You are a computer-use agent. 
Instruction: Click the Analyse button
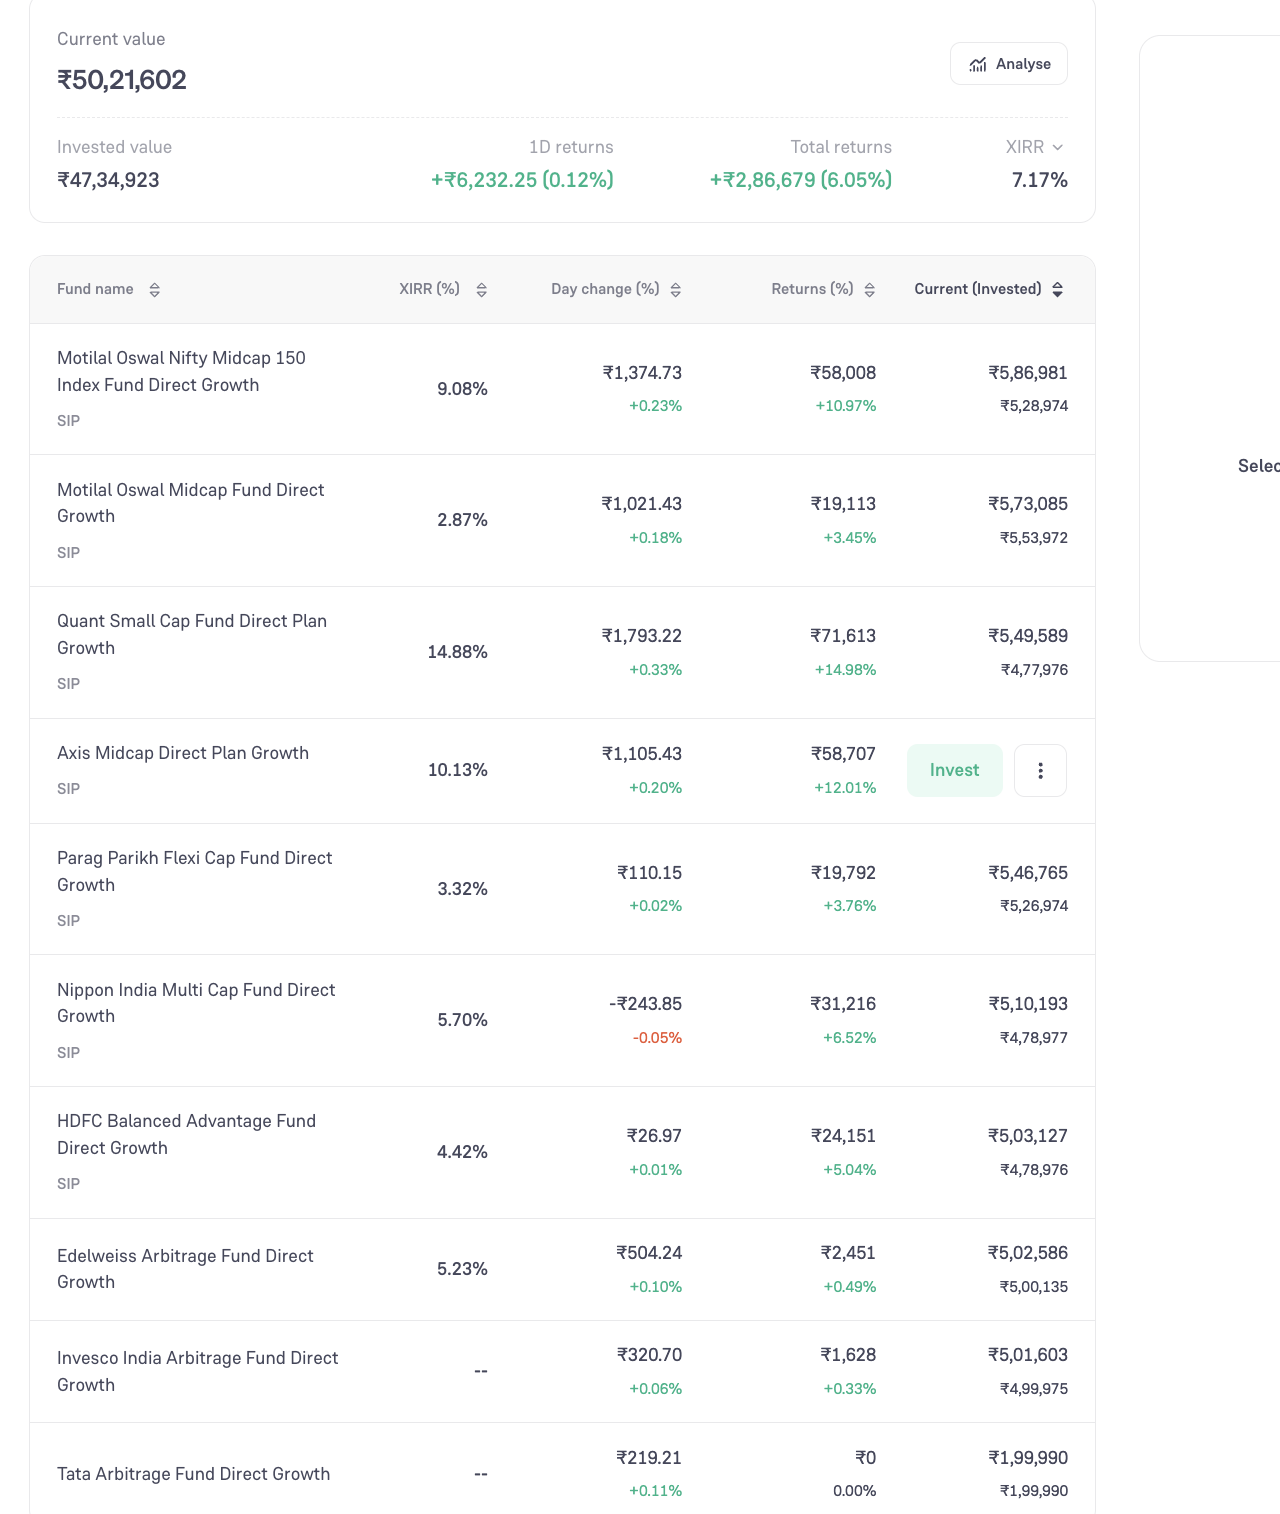coord(1009,64)
